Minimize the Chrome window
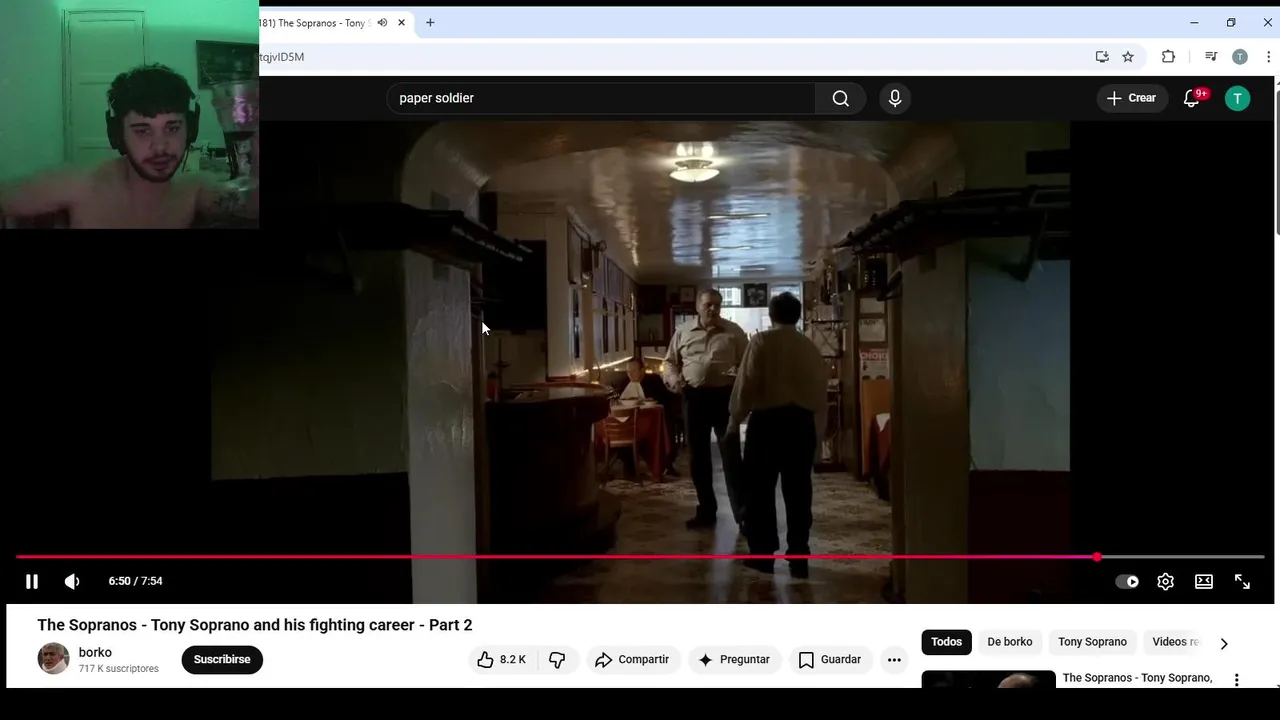Screen dimensions: 1280x720 point(1194,23)
